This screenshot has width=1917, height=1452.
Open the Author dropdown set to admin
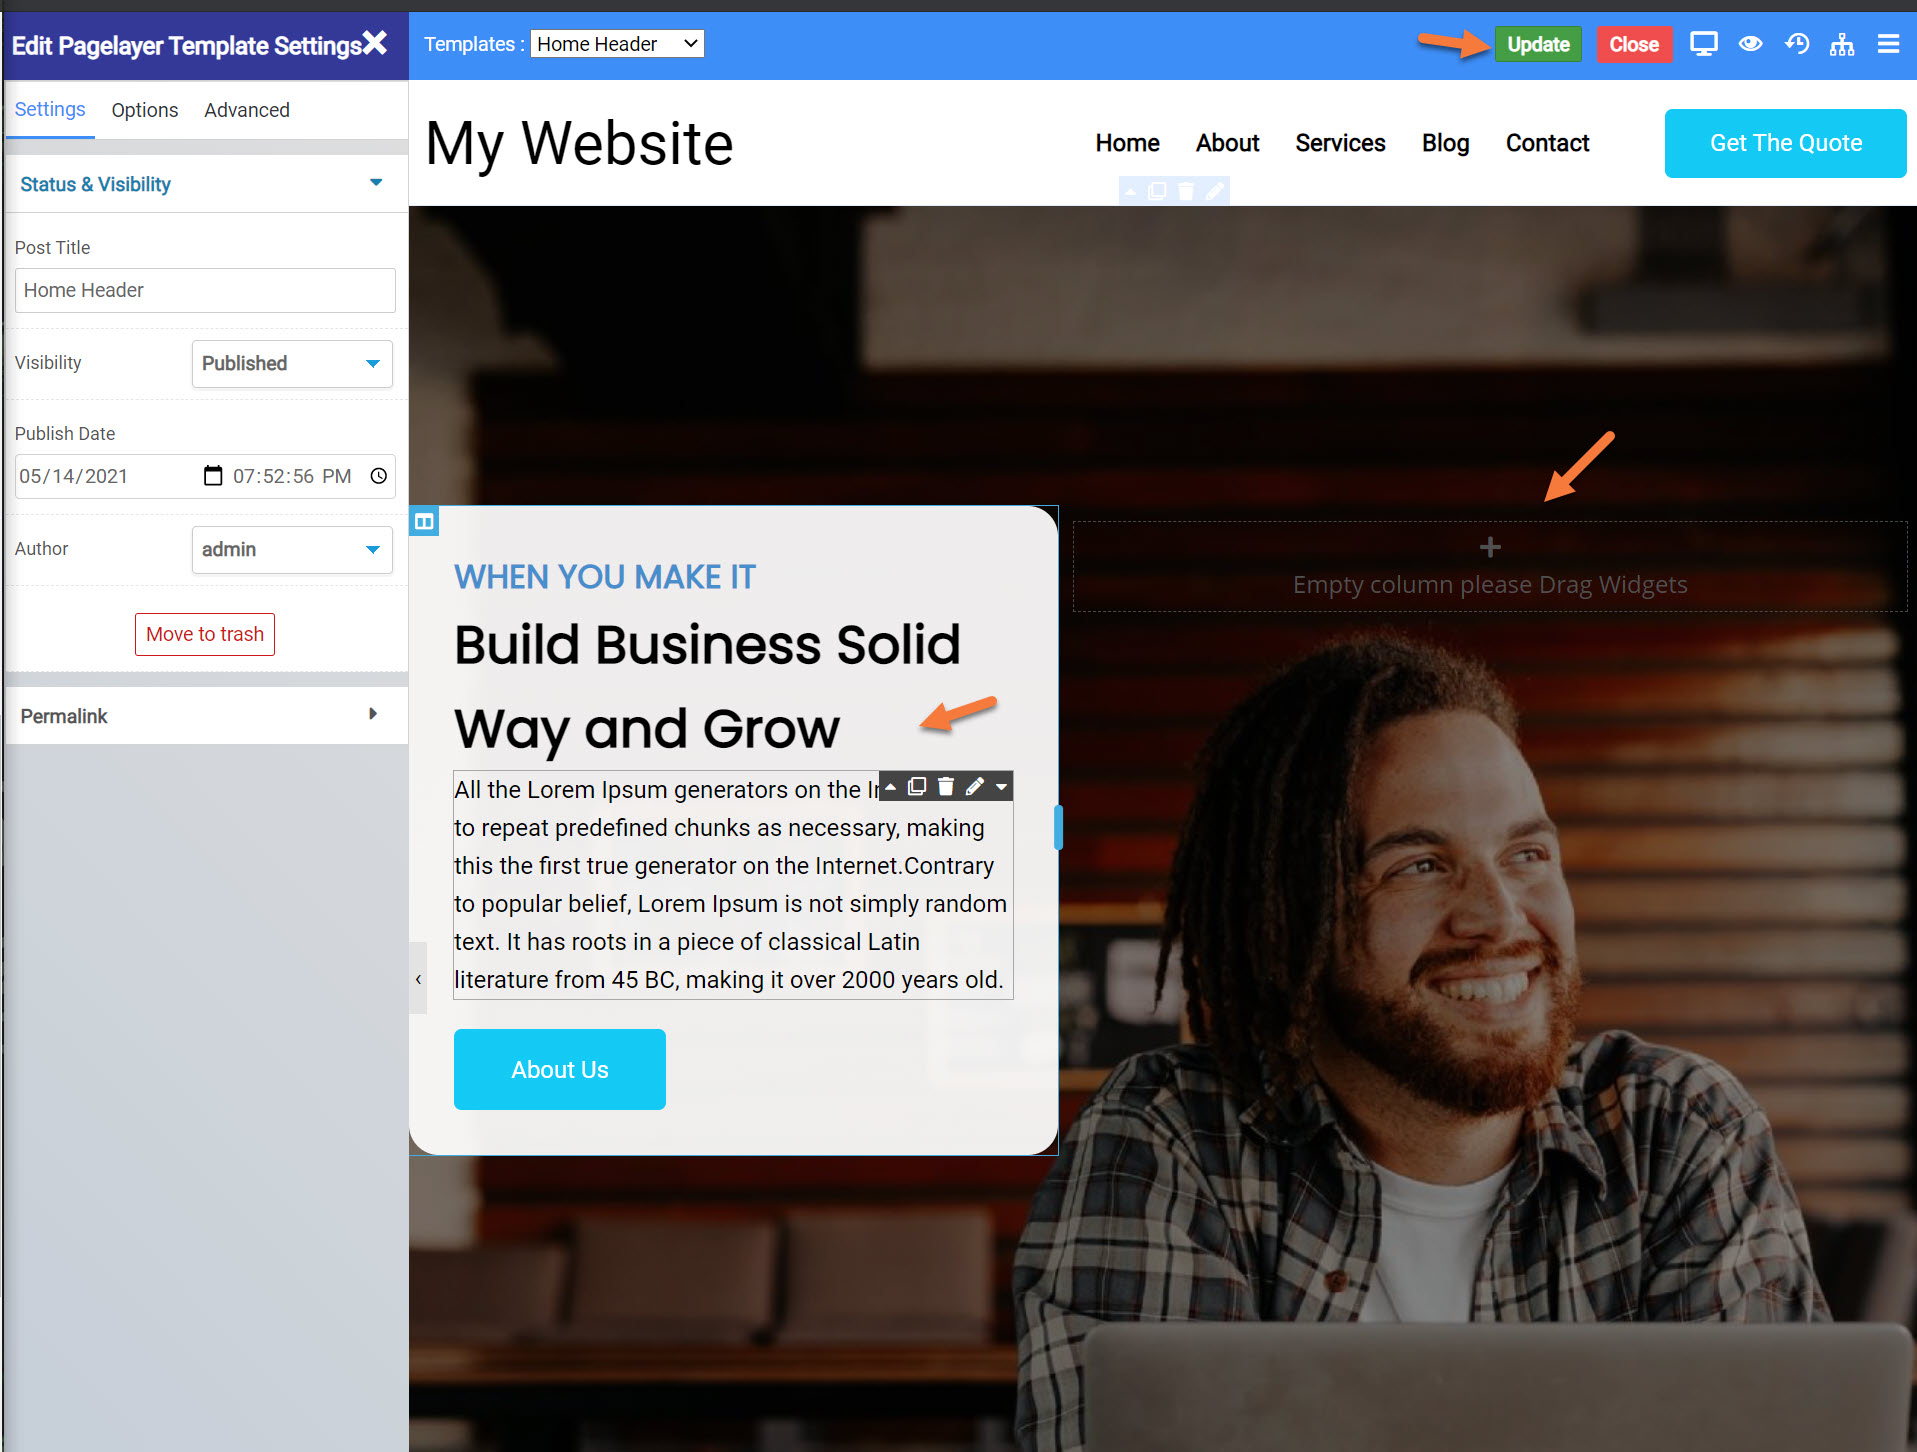coord(292,550)
